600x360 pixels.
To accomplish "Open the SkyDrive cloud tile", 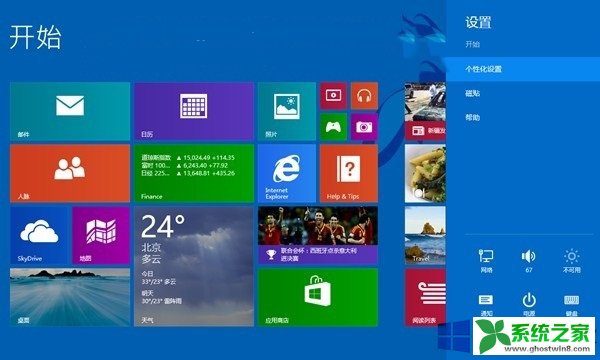I will (39, 235).
